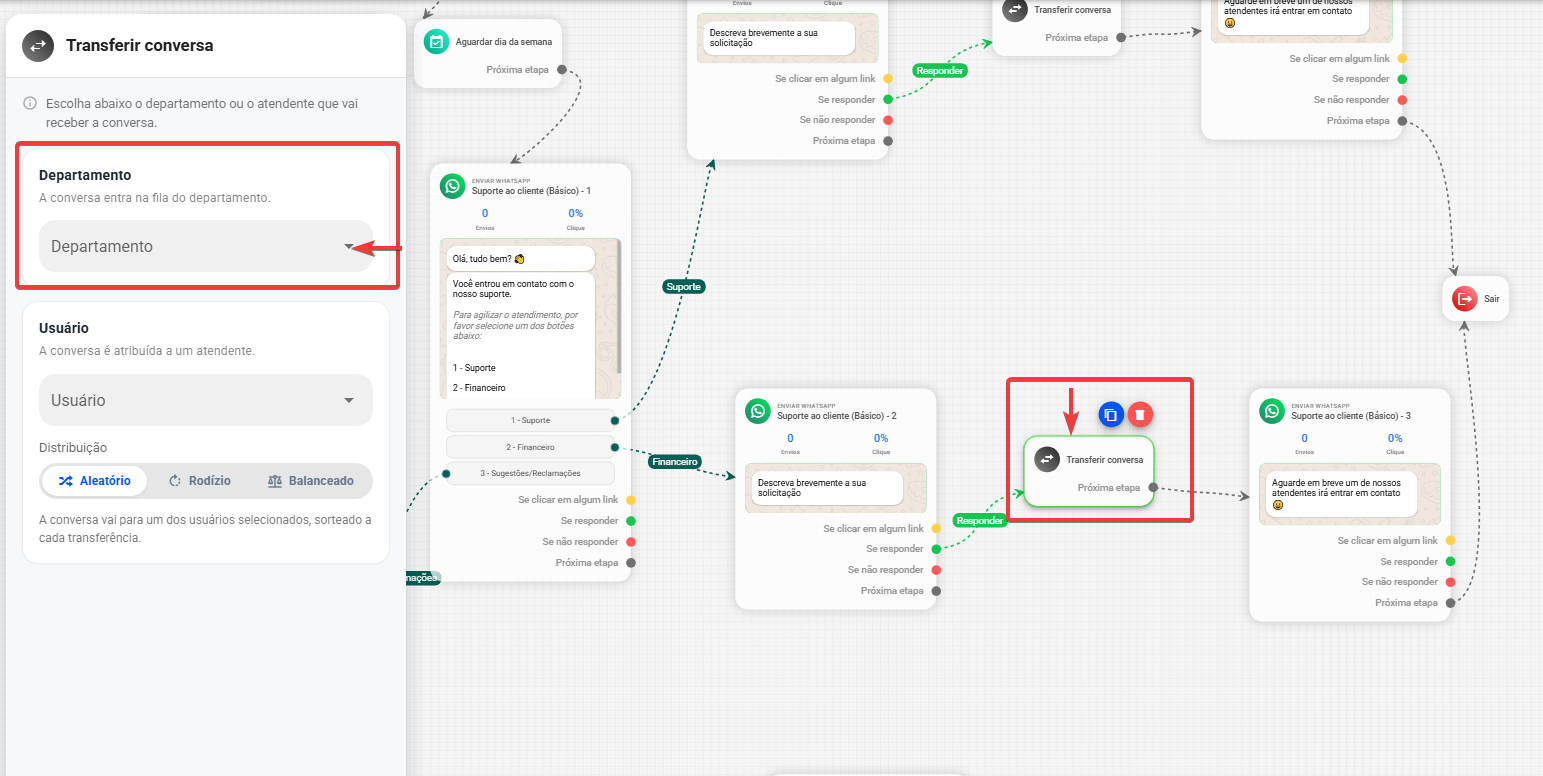Click Próxima etapa port on selected Transferir conversa node
The height and width of the screenshot is (776, 1543).
pyautogui.click(x=1153, y=488)
